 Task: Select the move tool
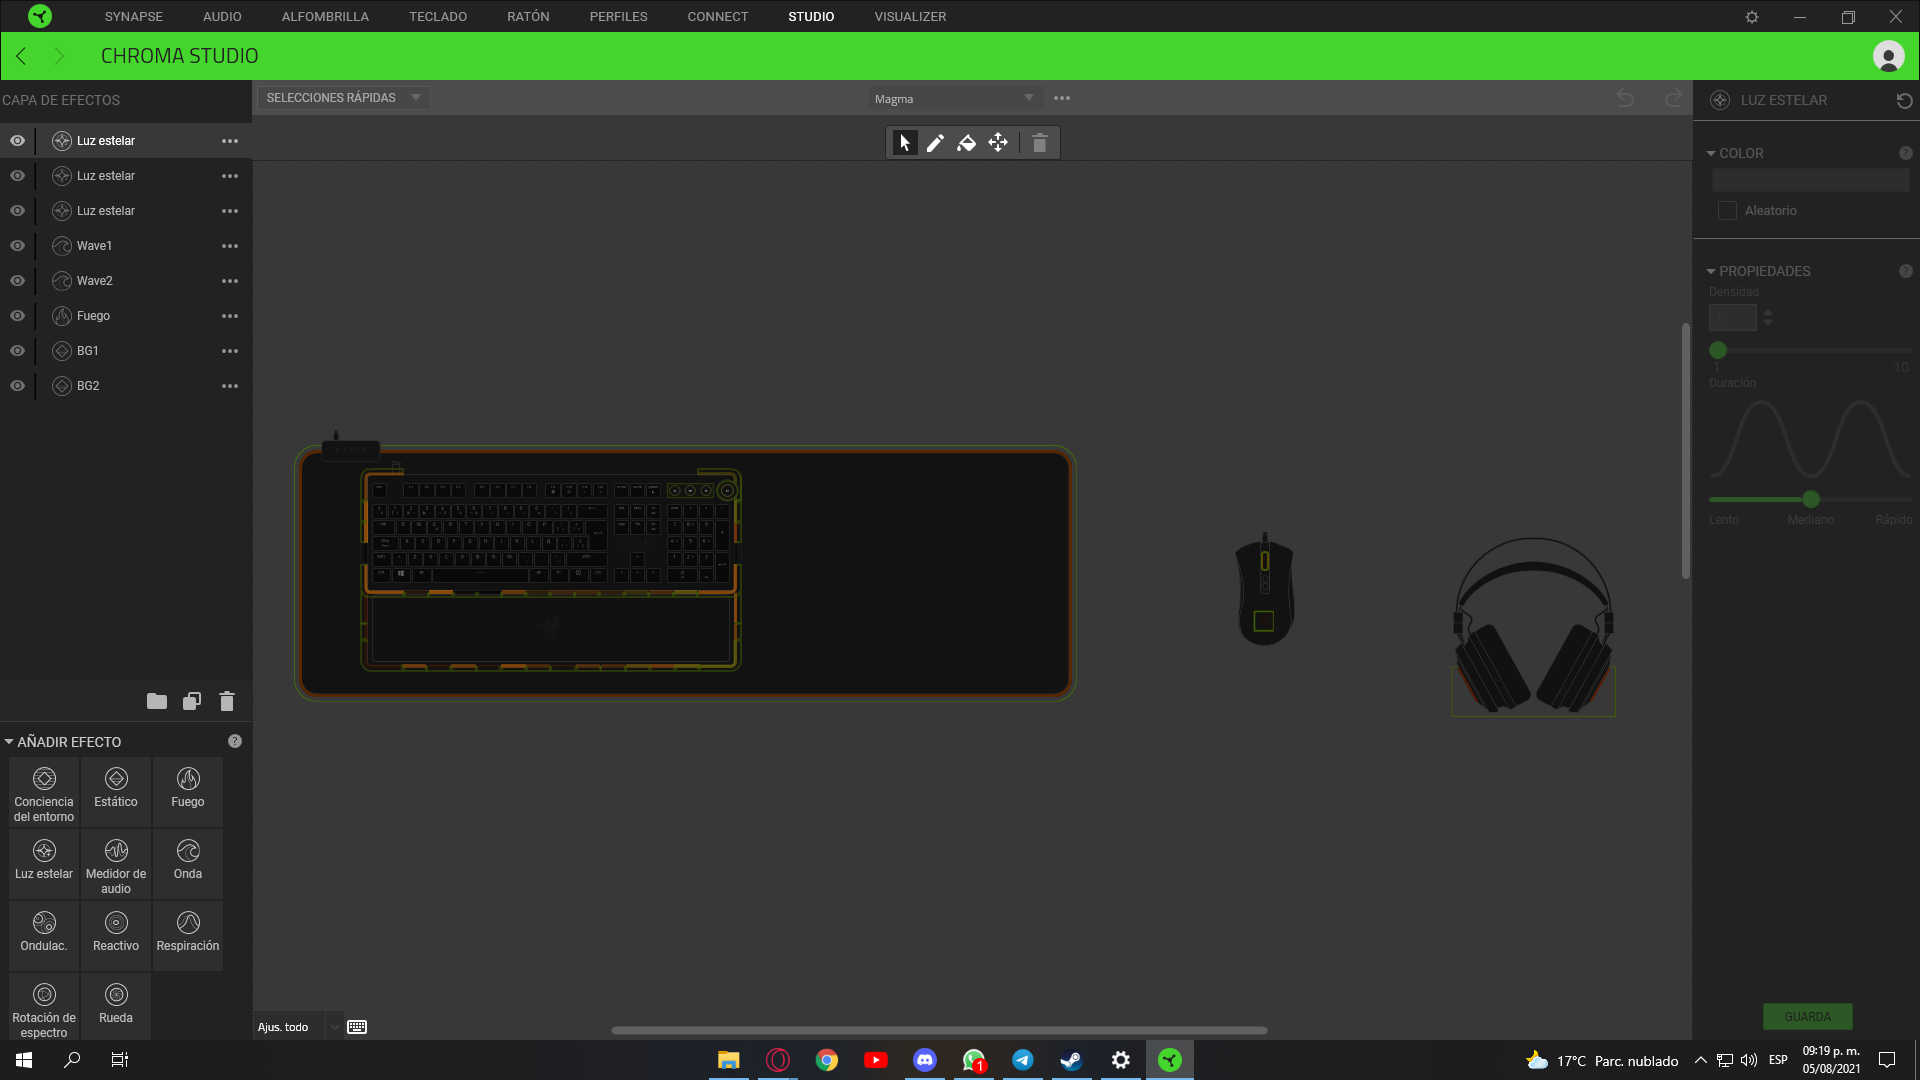[x=998, y=143]
